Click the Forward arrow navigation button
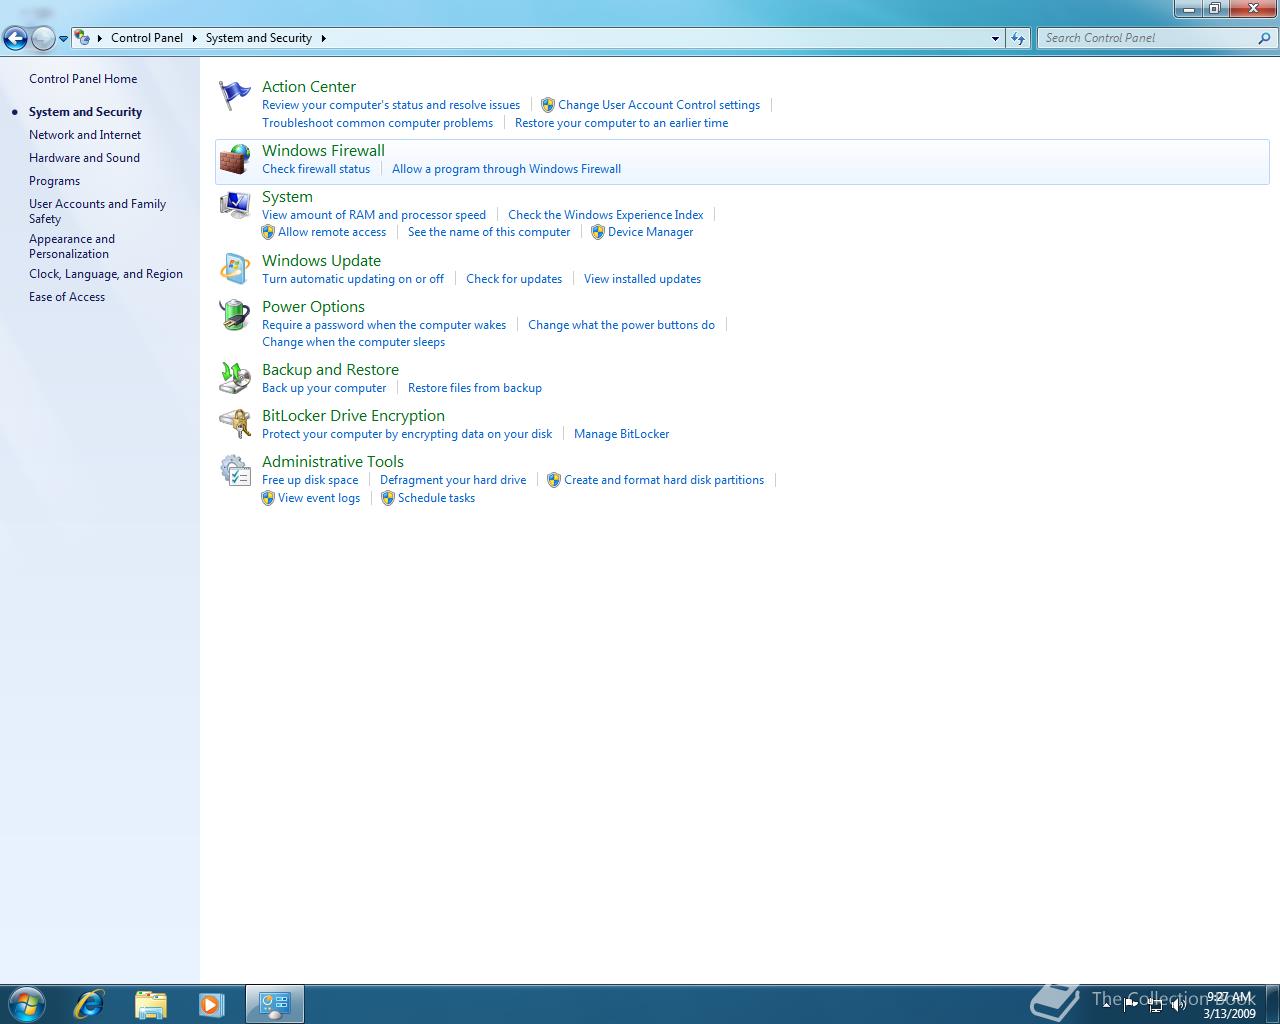Screen dimensions: 1280x1024 click(x=43, y=38)
